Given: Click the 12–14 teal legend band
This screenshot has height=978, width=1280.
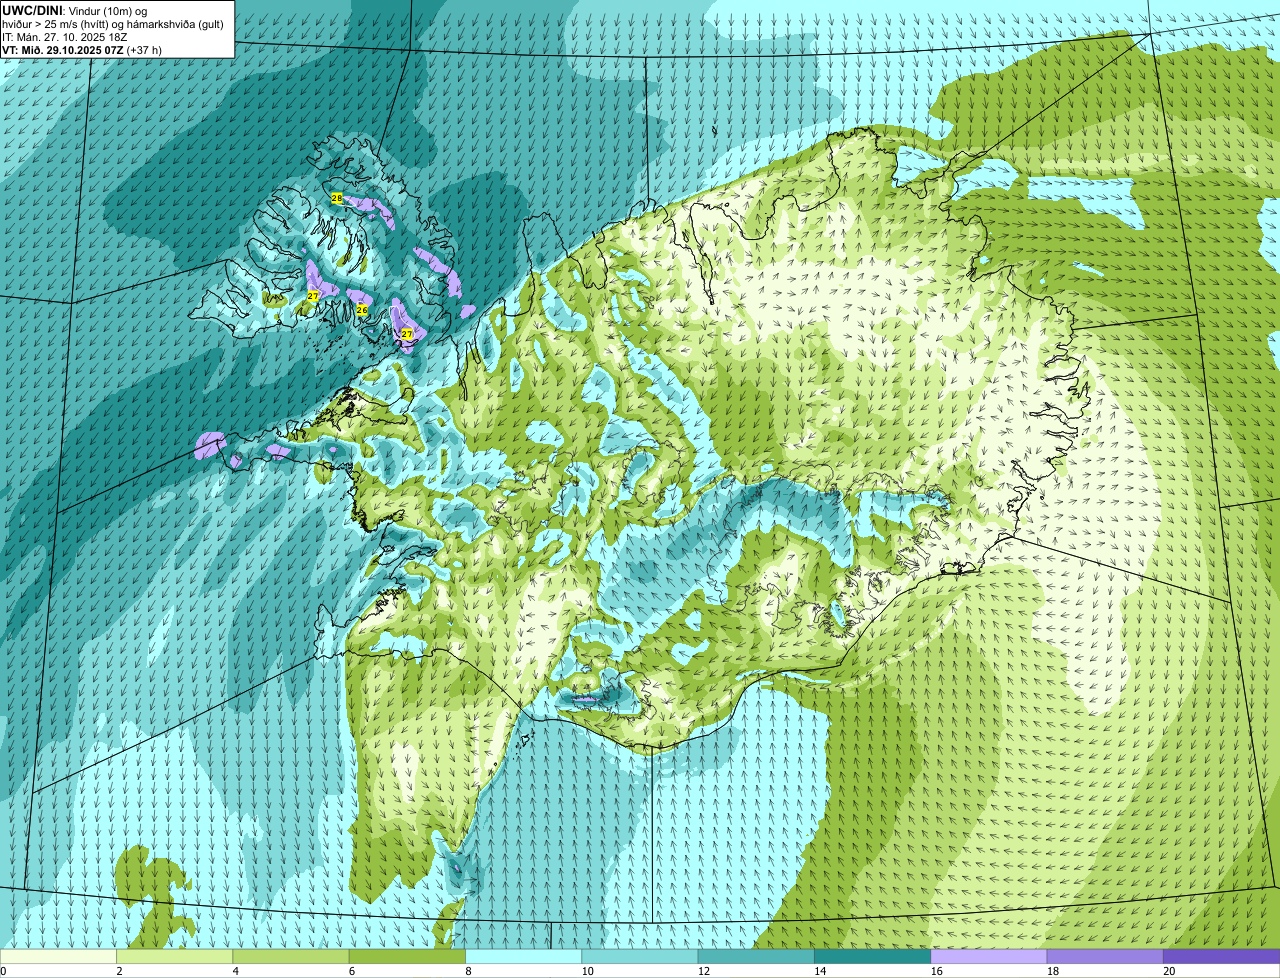Looking at the screenshot, I should click(756, 956).
